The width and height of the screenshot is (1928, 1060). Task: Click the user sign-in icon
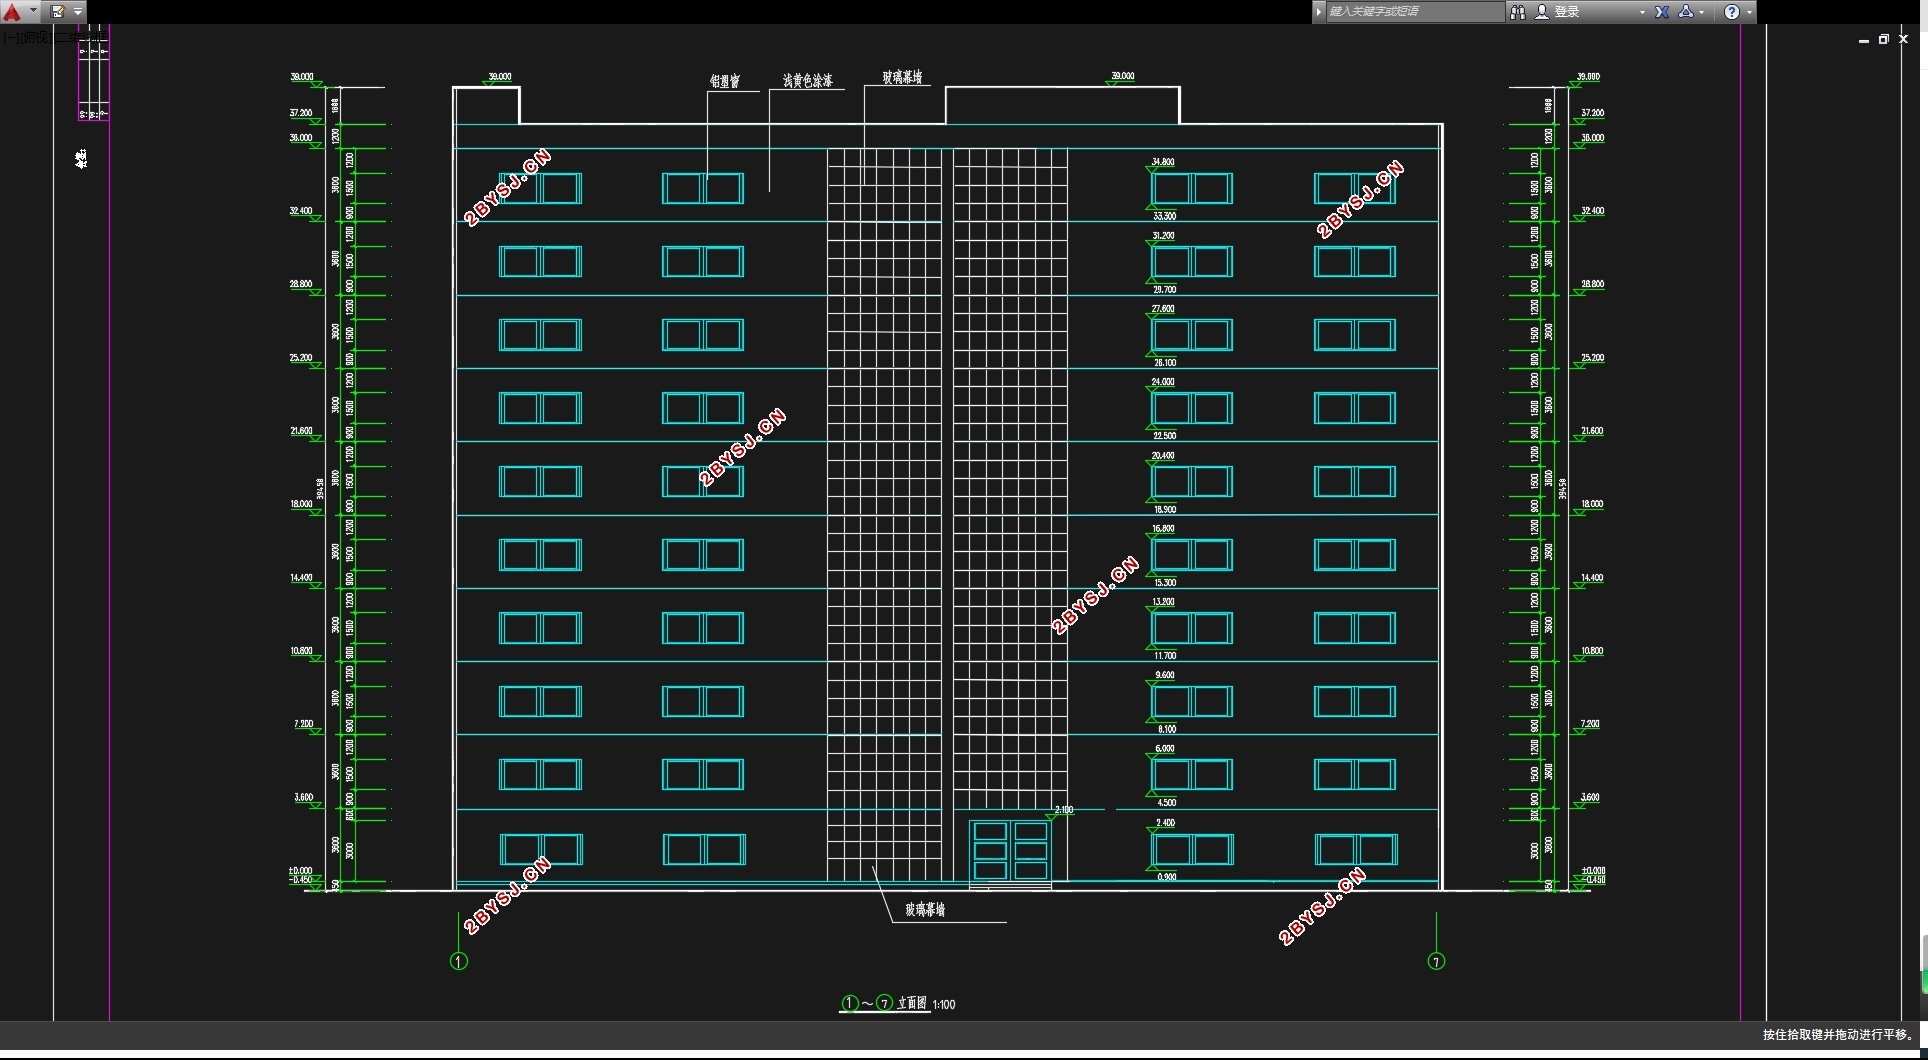point(1542,12)
